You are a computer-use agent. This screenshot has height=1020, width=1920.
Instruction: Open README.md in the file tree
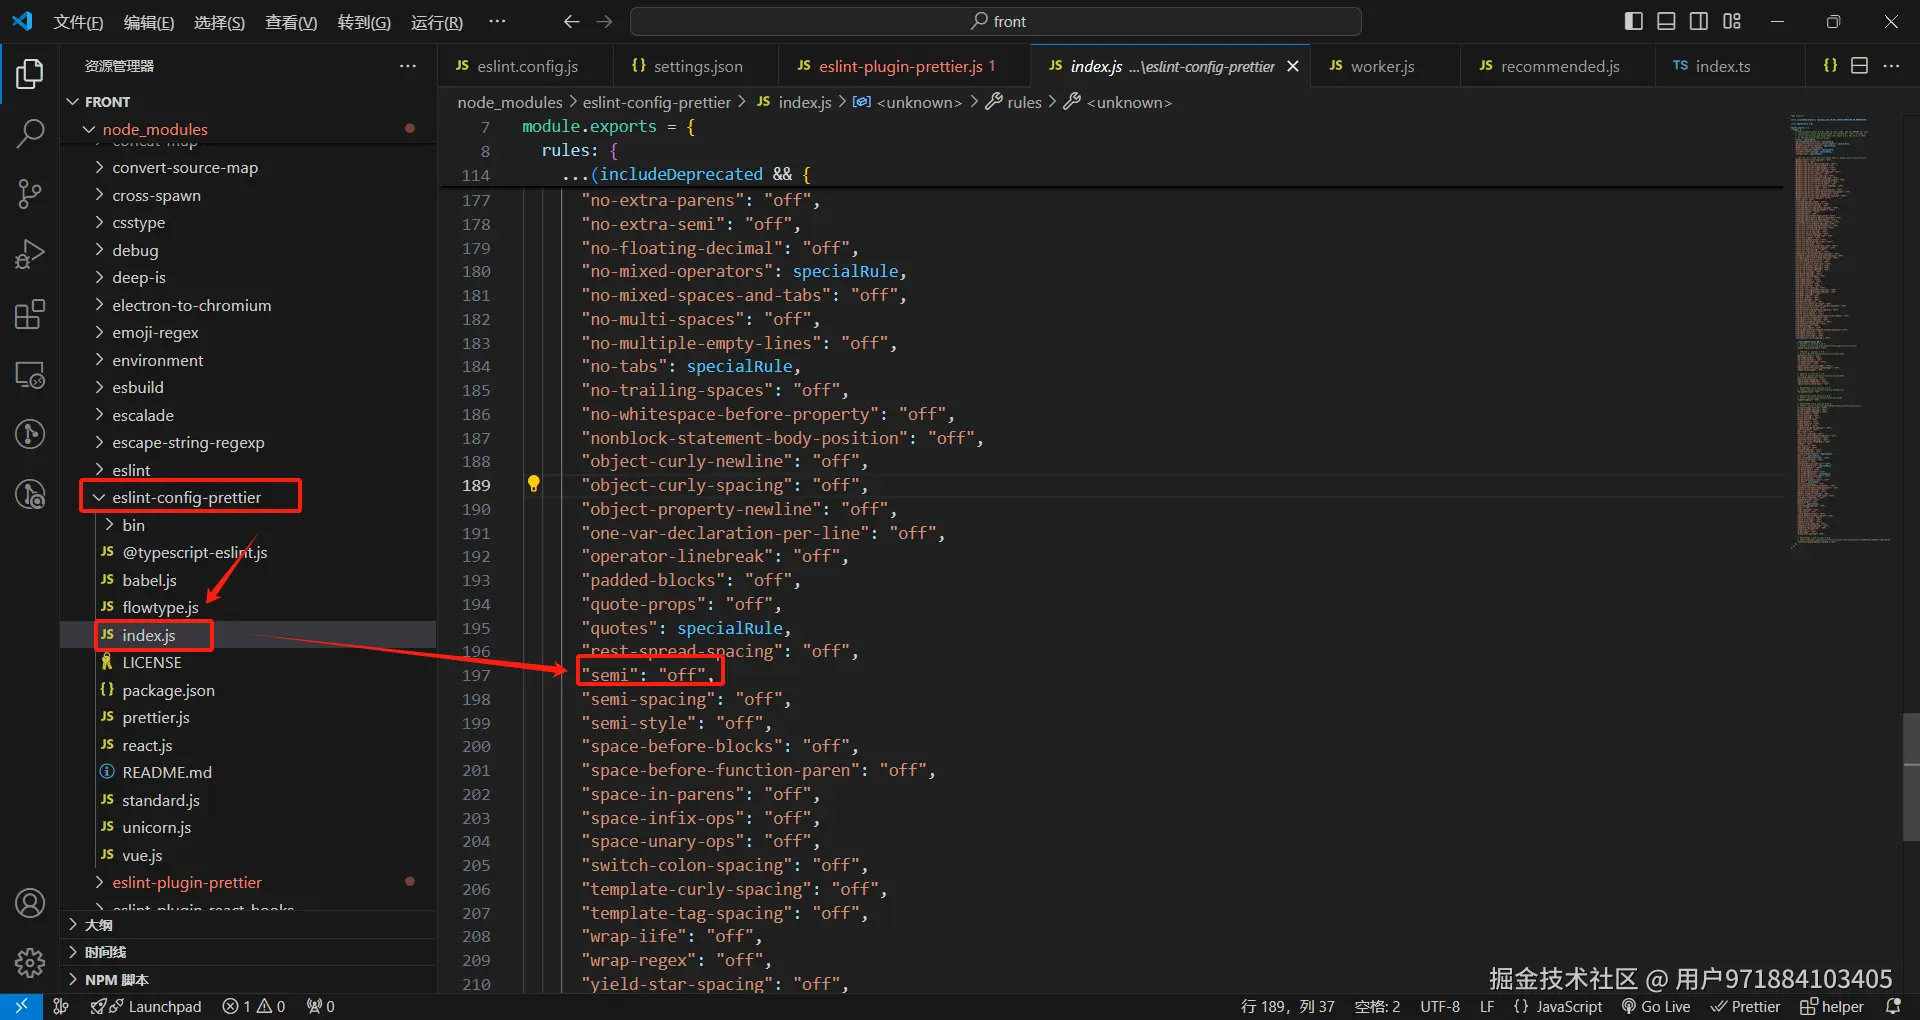point(248,772)
